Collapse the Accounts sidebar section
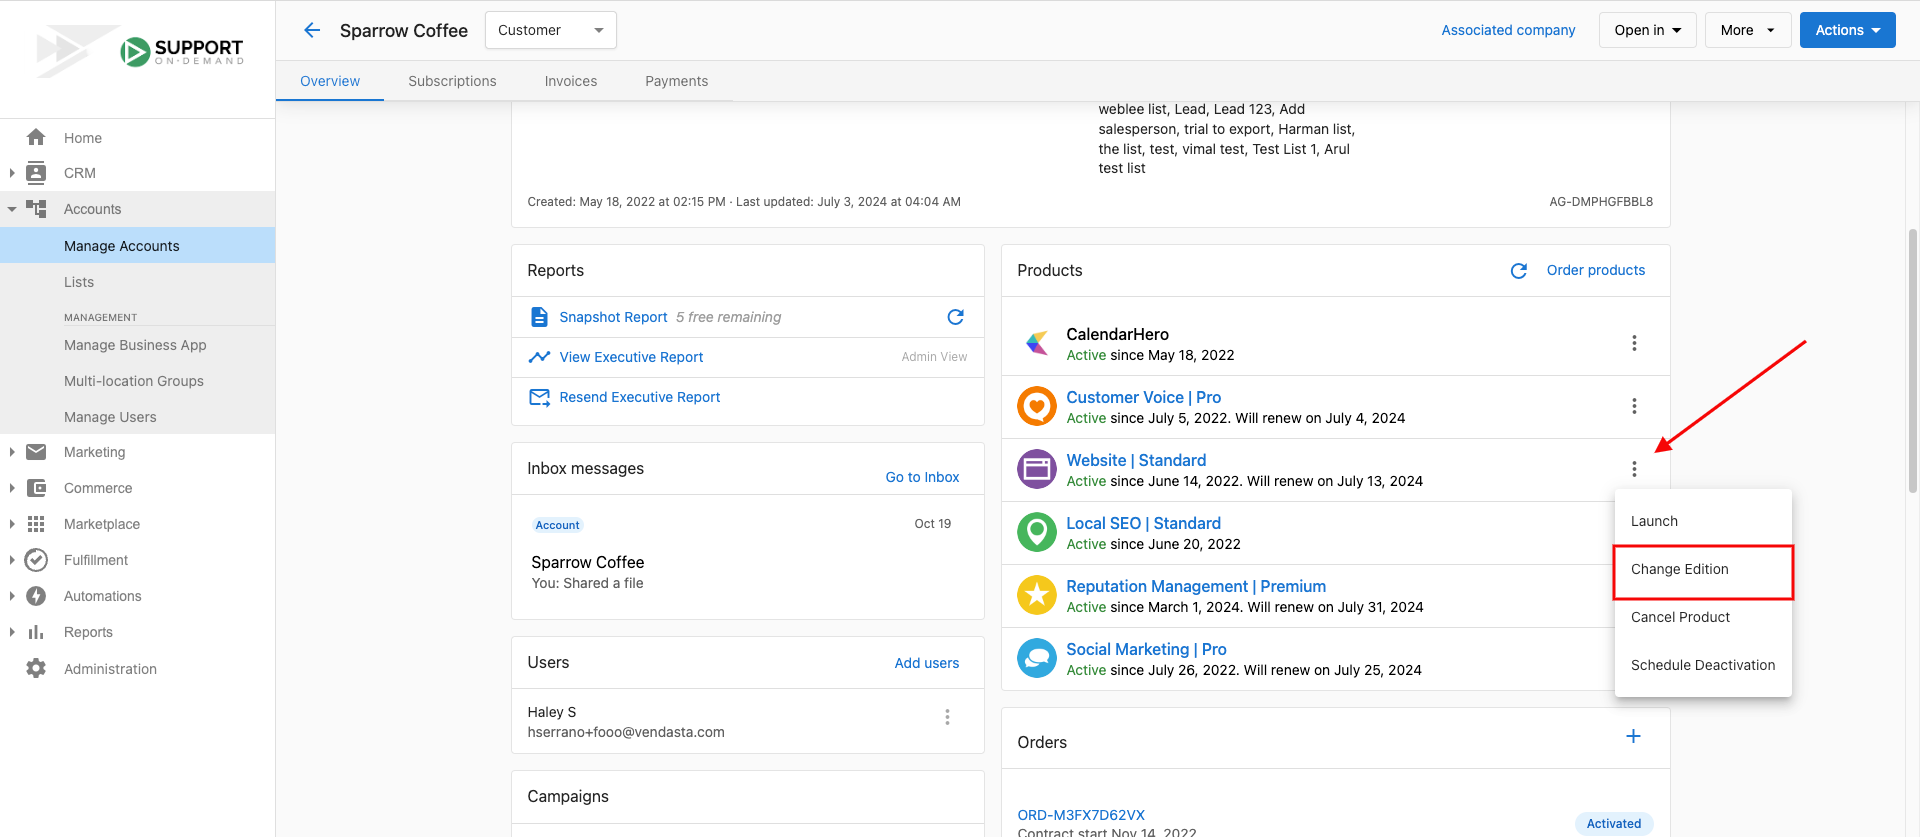 (12, 209)
